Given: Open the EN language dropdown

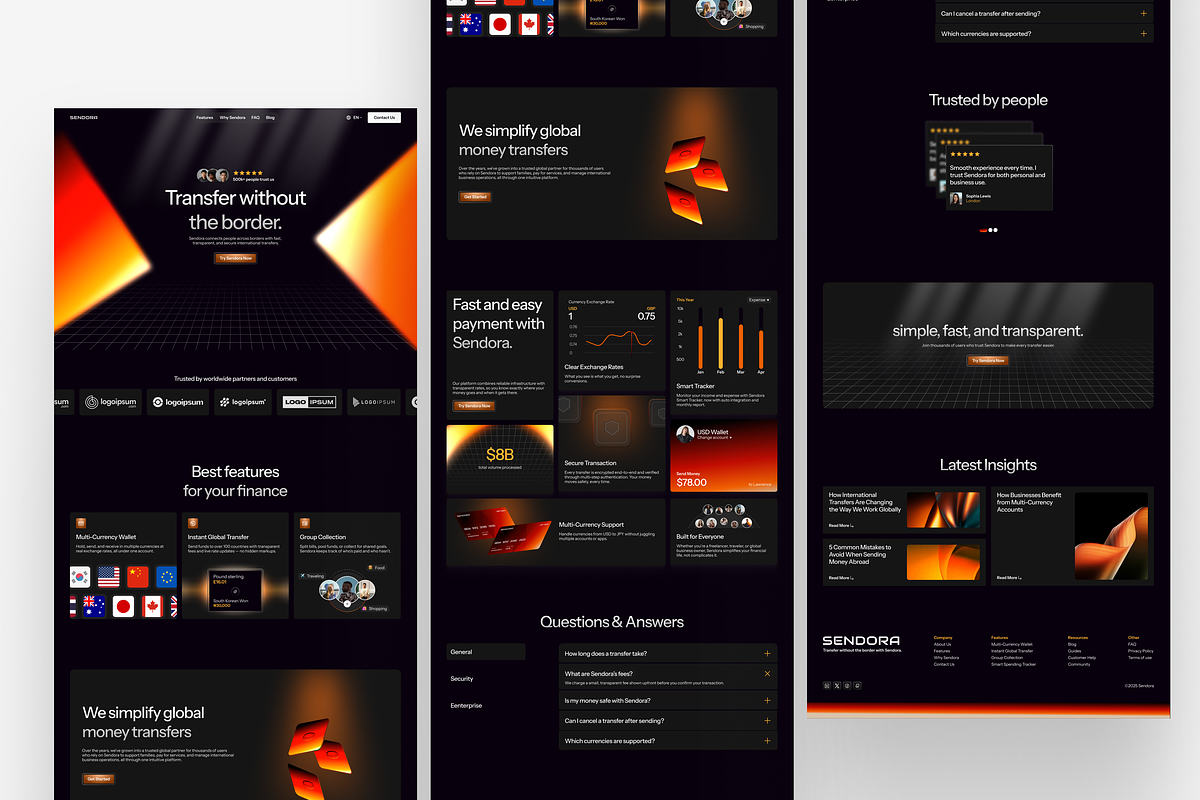Looking at the screenshot, I should (358, 118).
